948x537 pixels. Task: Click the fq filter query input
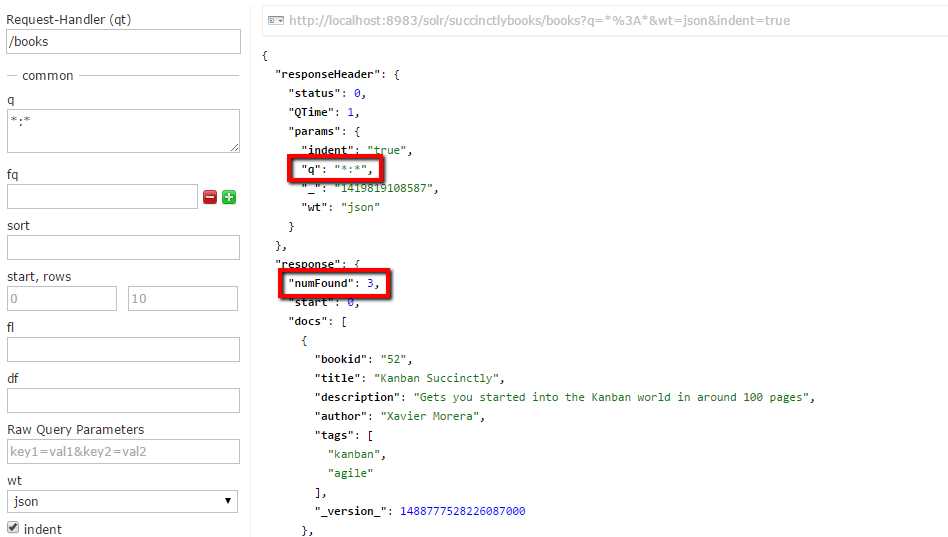pos(102,197)
